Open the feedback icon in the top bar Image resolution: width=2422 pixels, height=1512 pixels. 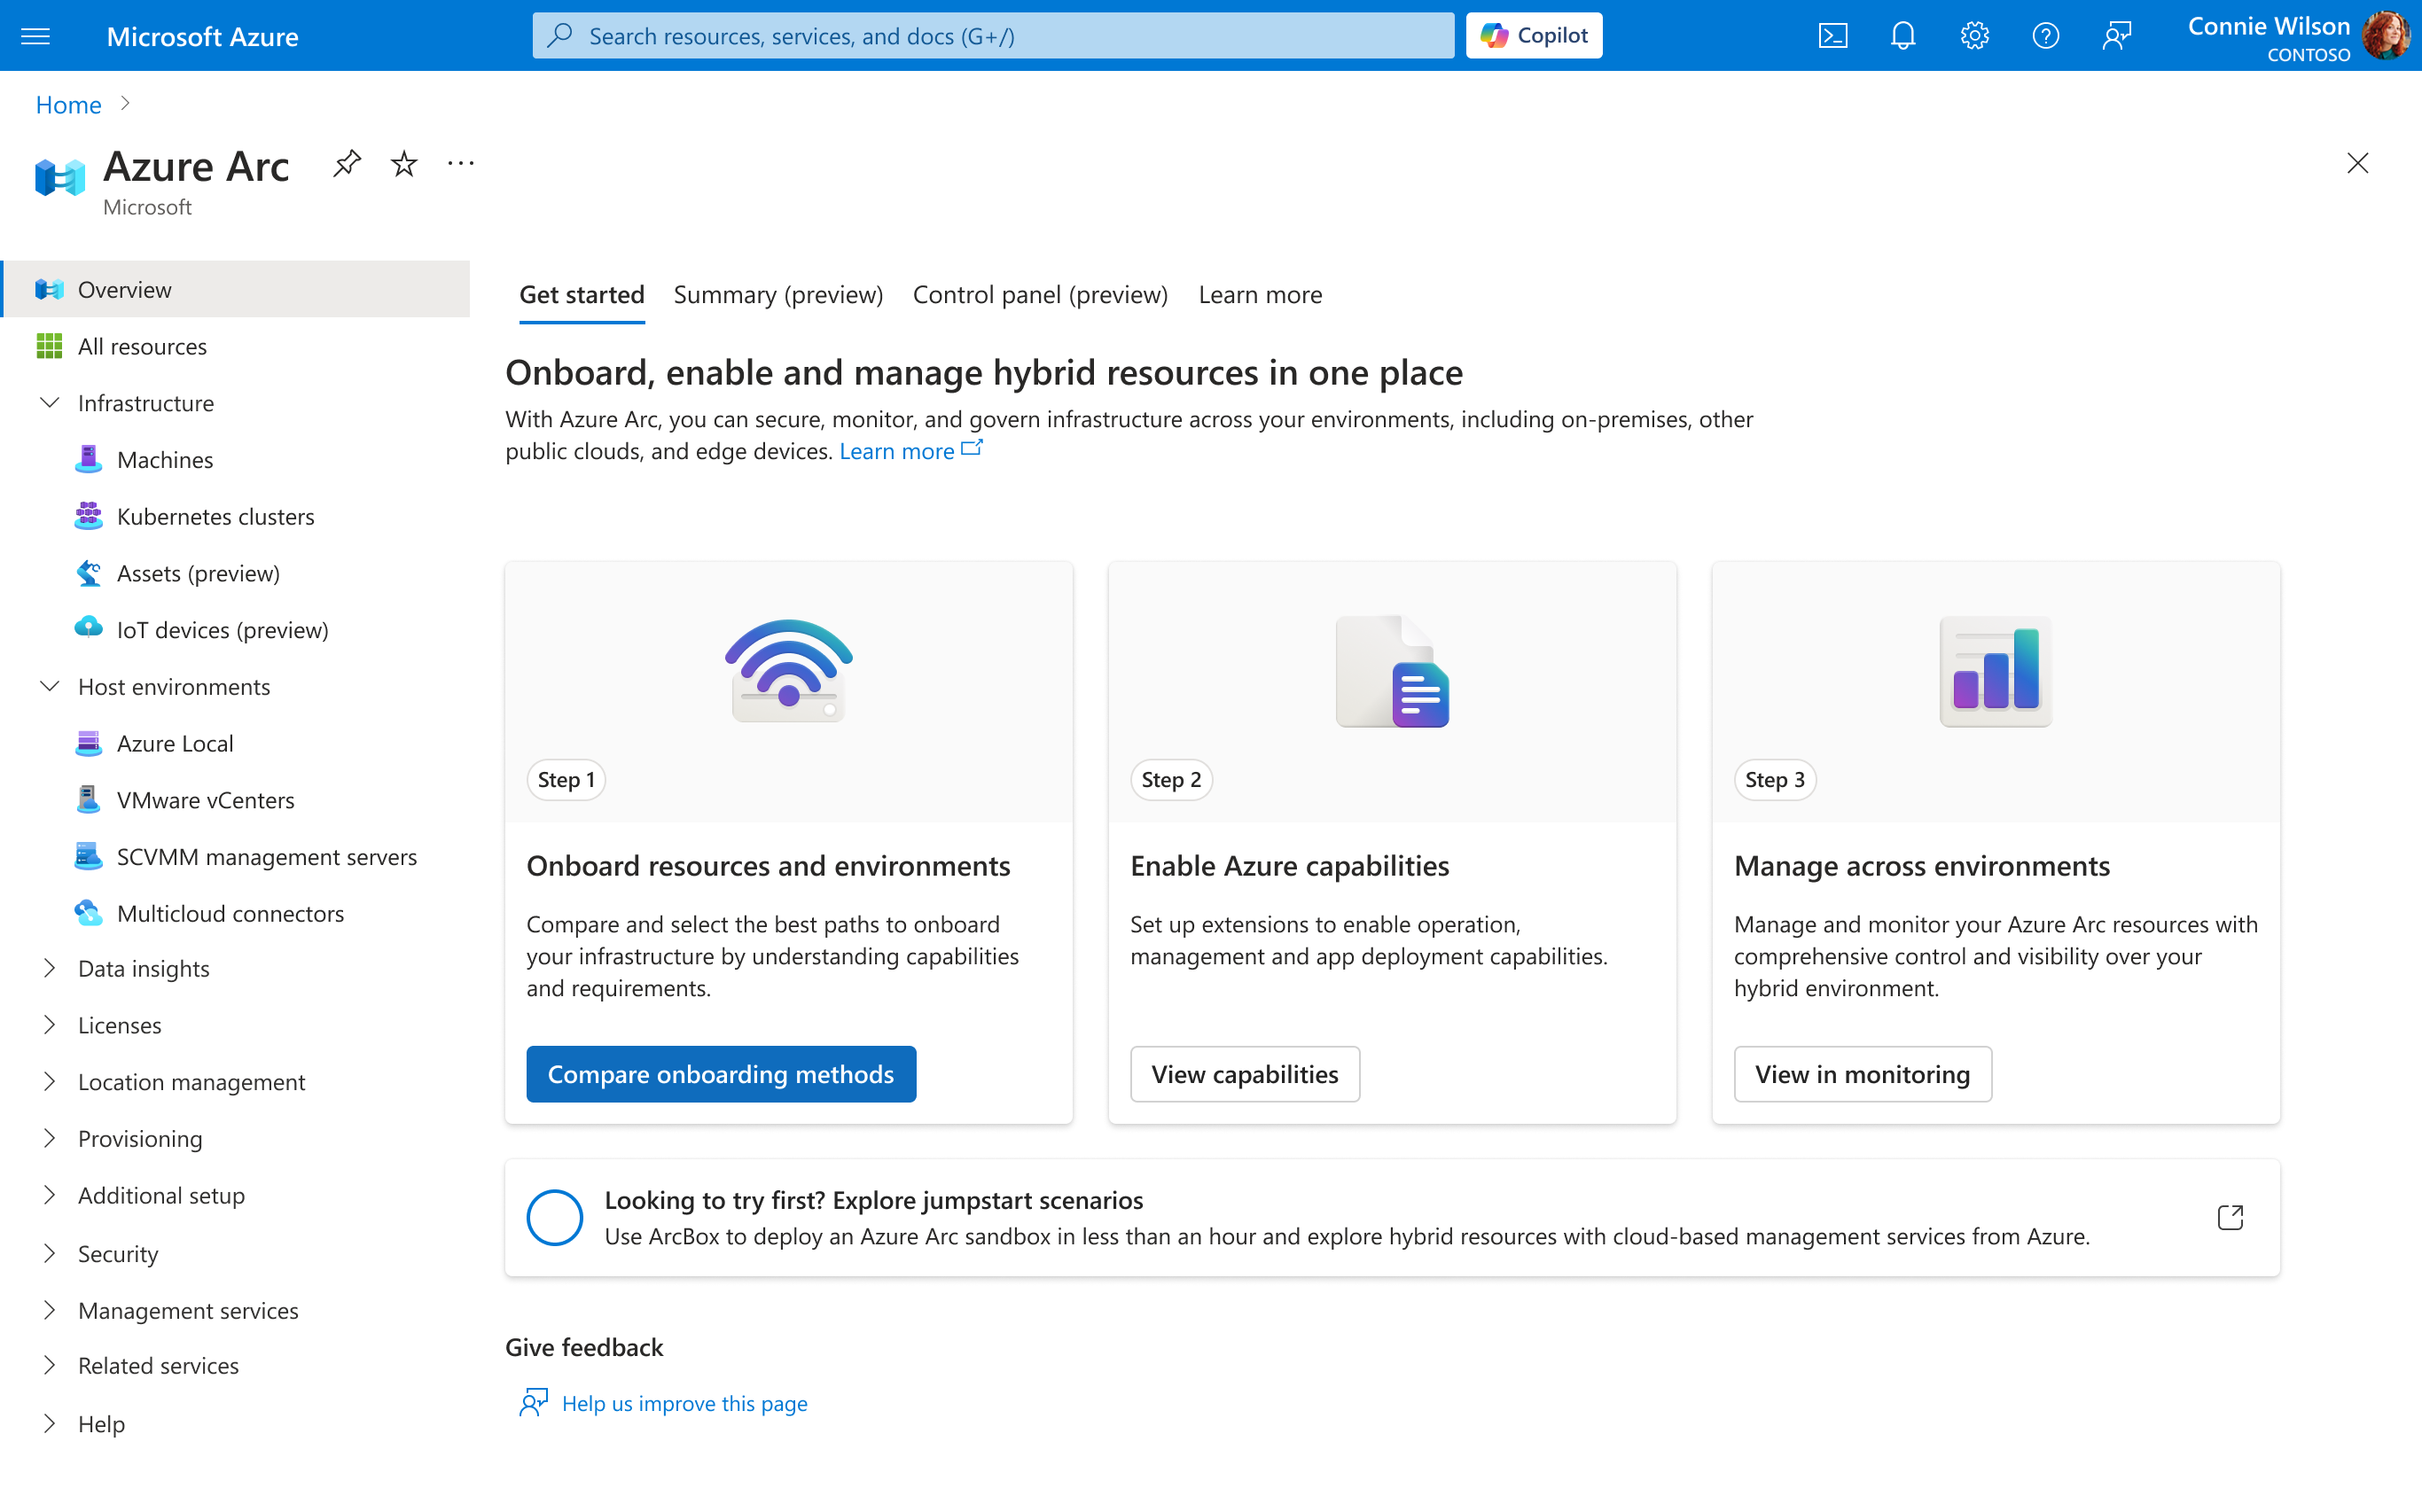click(x=2117, y=35)
